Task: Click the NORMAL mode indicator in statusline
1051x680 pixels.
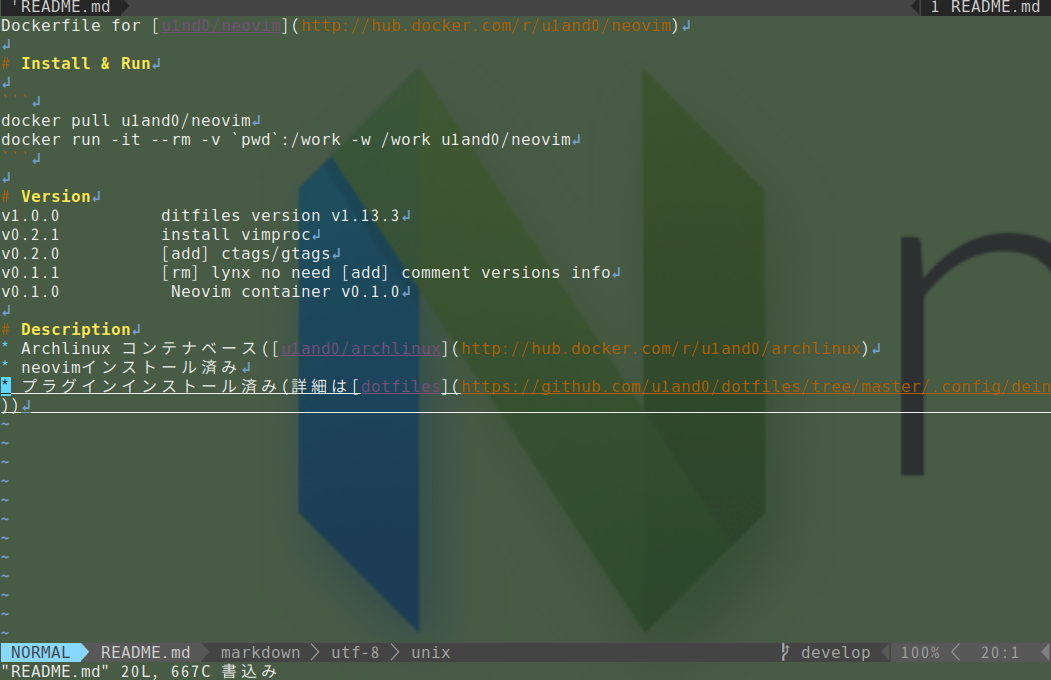Action: click(40, 653)
